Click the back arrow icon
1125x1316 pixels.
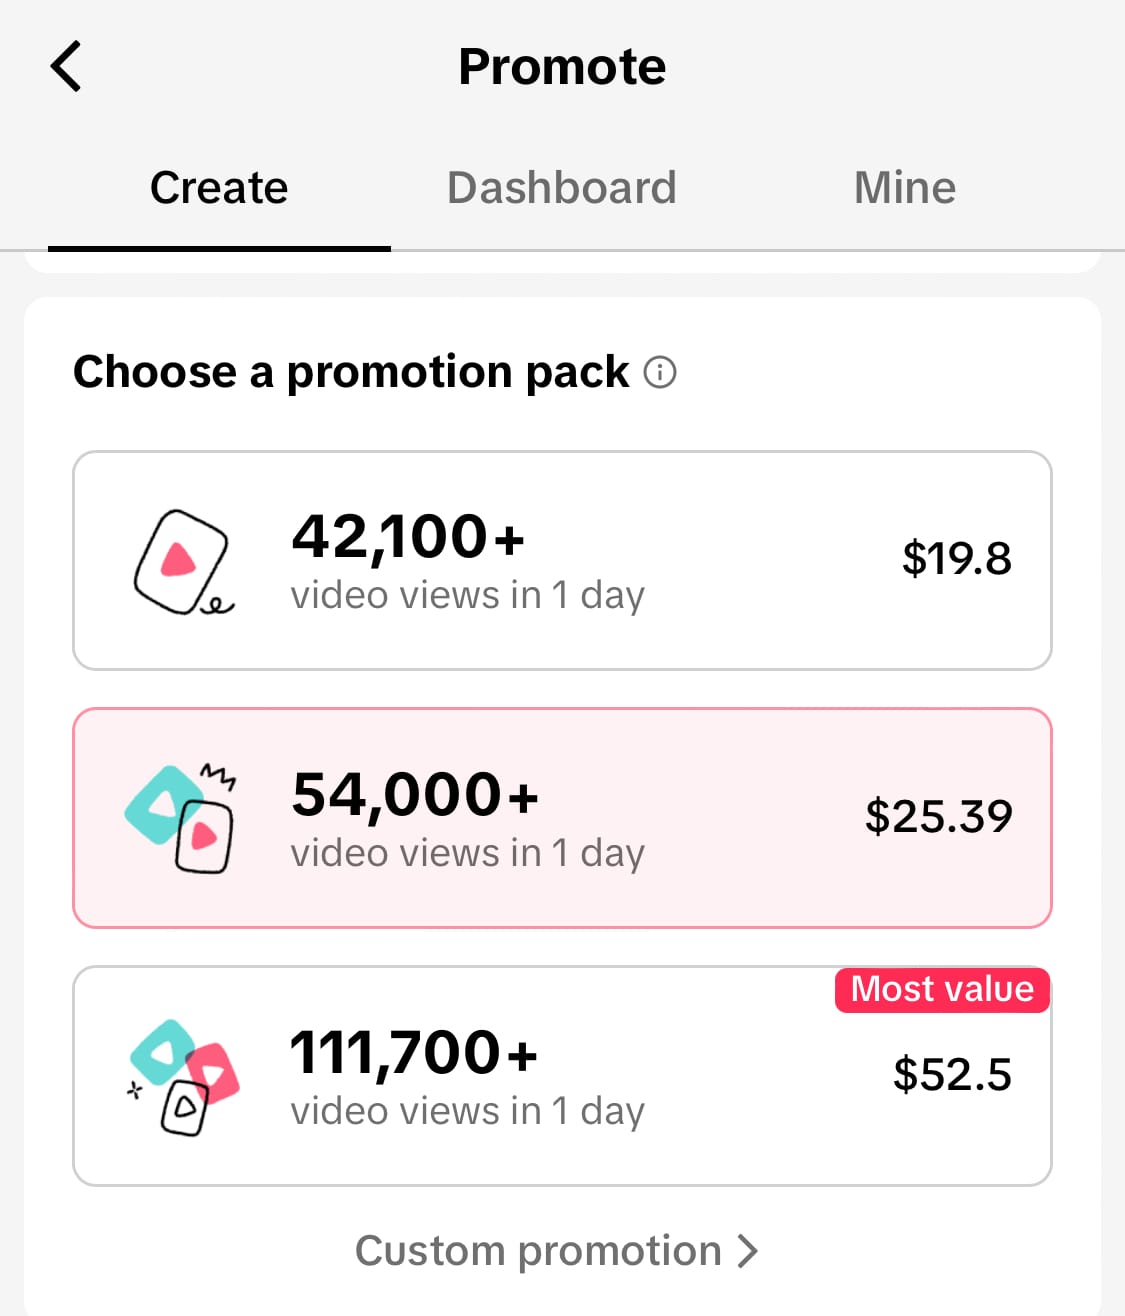coord(66,65)
